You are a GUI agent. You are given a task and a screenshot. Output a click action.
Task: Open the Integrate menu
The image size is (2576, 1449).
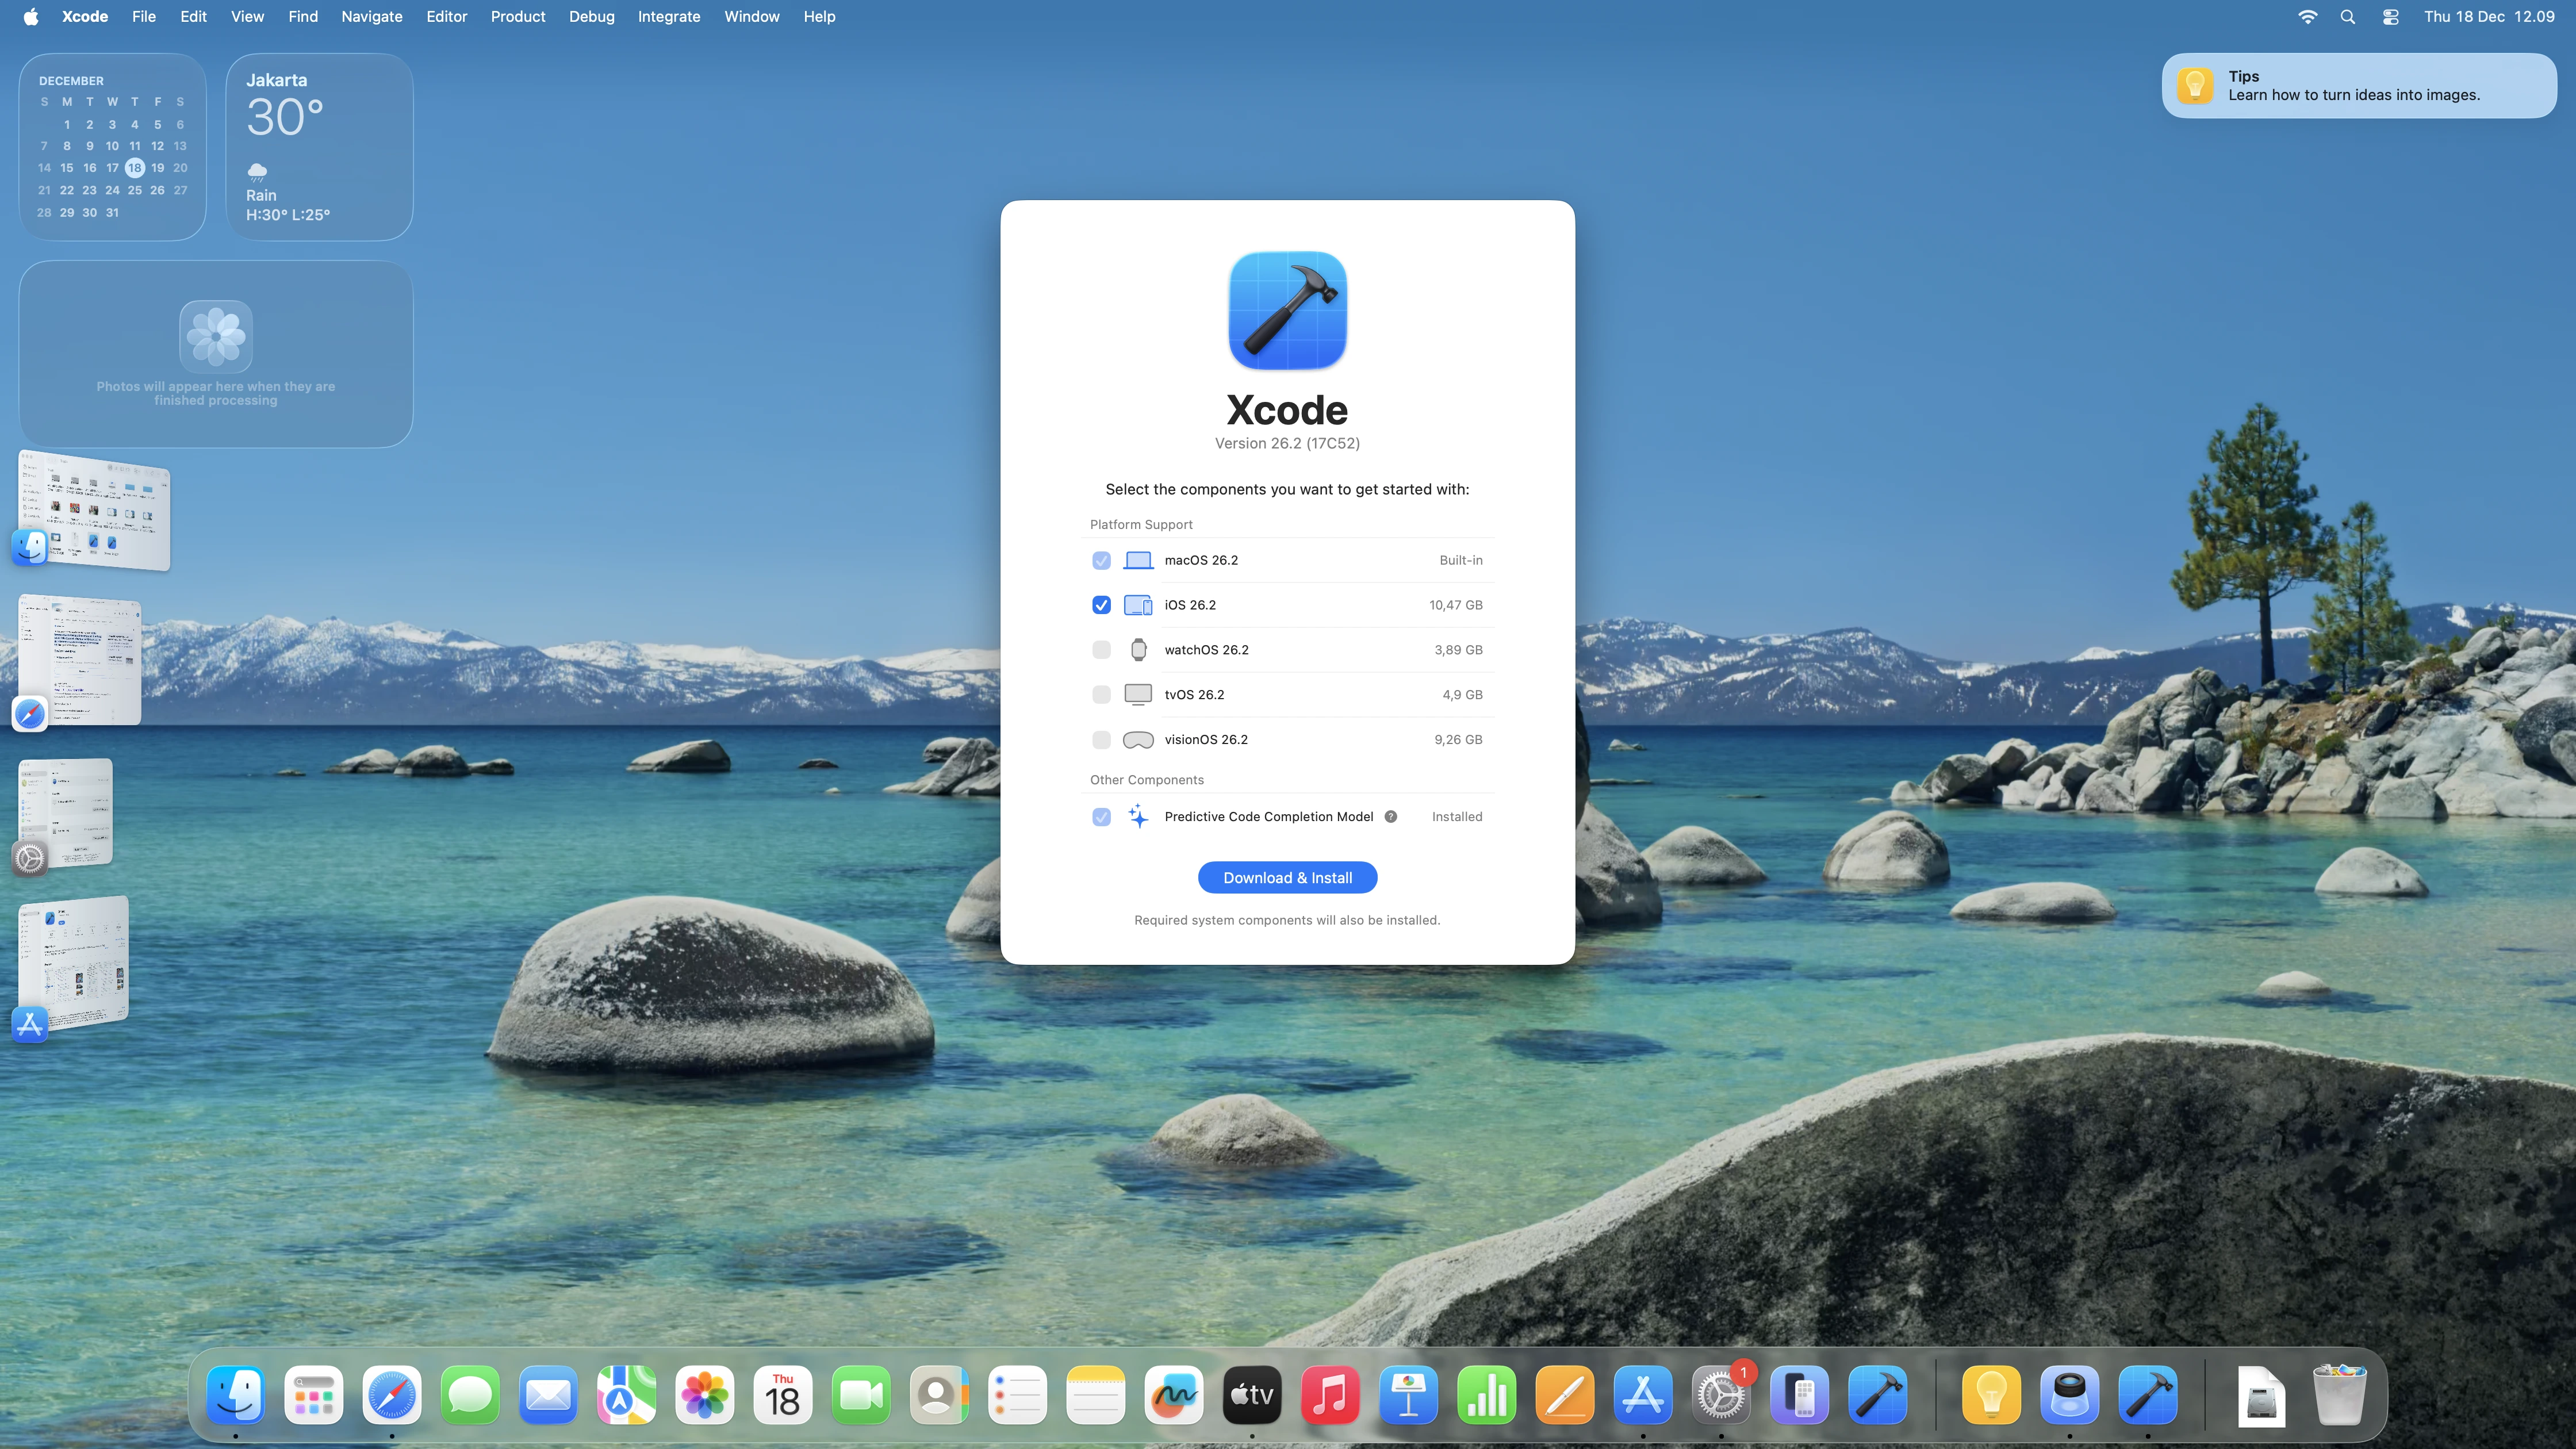[x=668, y=17]
